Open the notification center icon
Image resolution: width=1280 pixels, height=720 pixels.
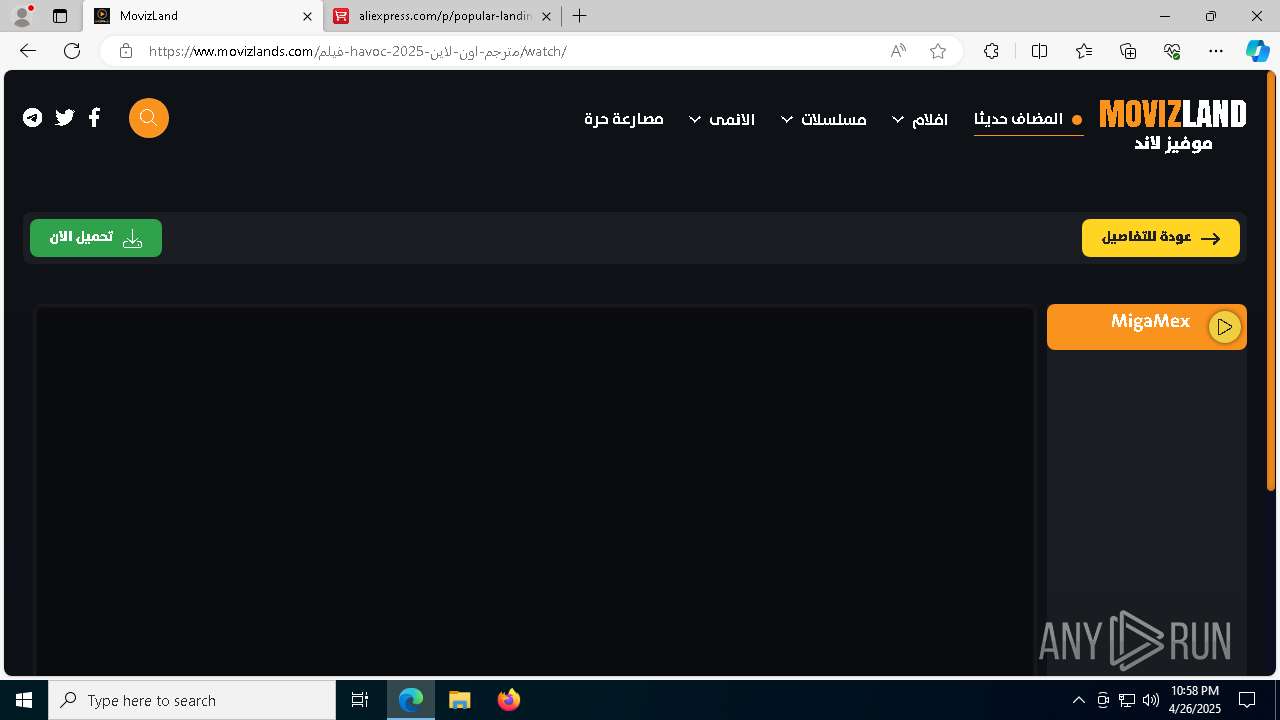(1247, 700)
